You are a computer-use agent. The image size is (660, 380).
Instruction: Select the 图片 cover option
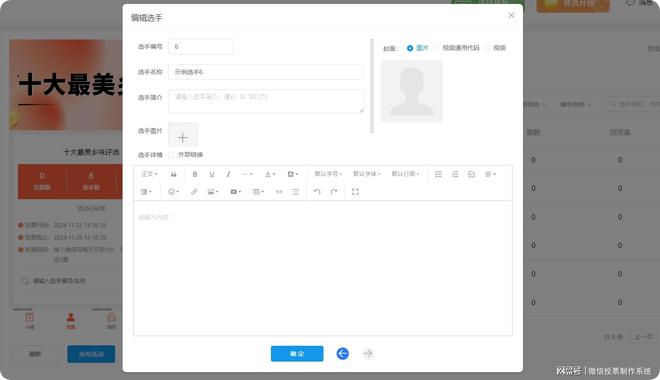click(x=418, y=48)
